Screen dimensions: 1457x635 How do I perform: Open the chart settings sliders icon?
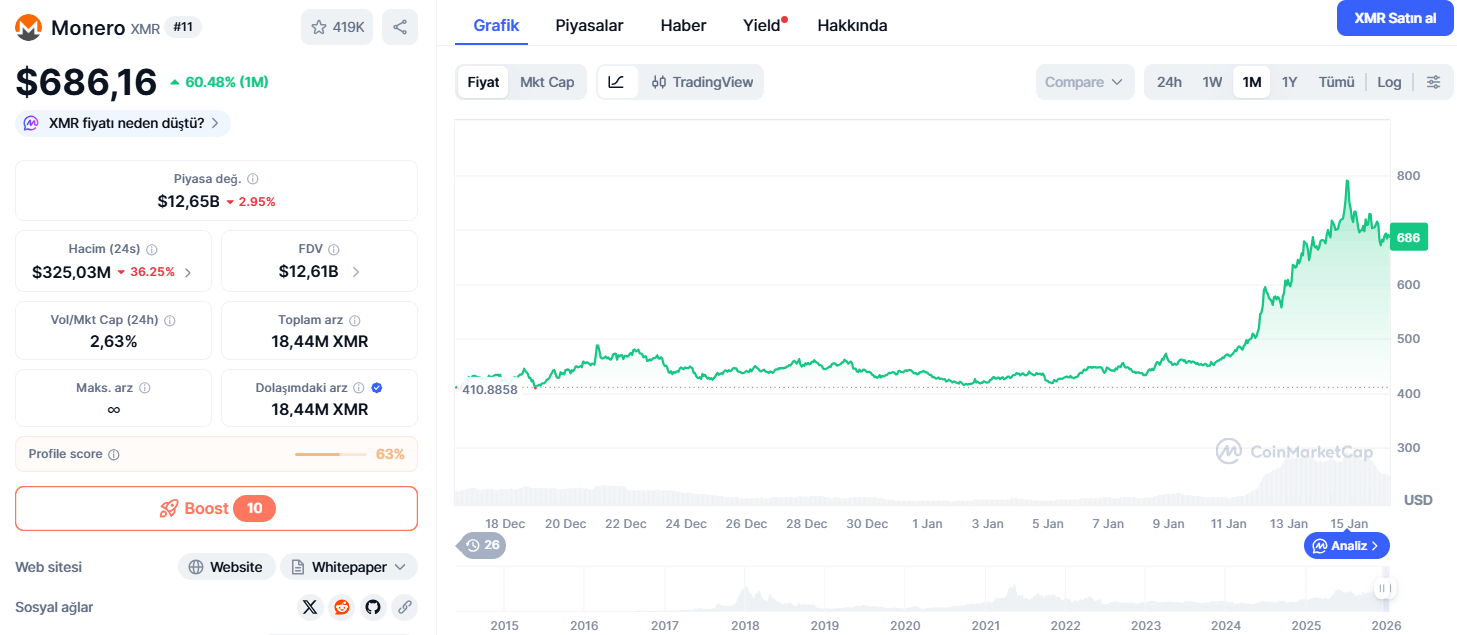coord(1434,82)
